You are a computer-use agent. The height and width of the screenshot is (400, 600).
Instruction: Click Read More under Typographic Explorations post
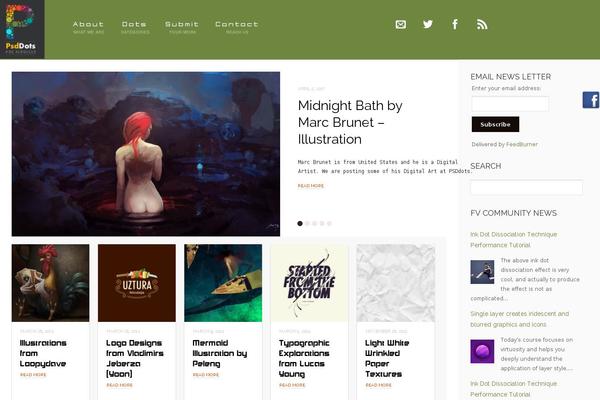pyautogui.click(x=292, y=385)
